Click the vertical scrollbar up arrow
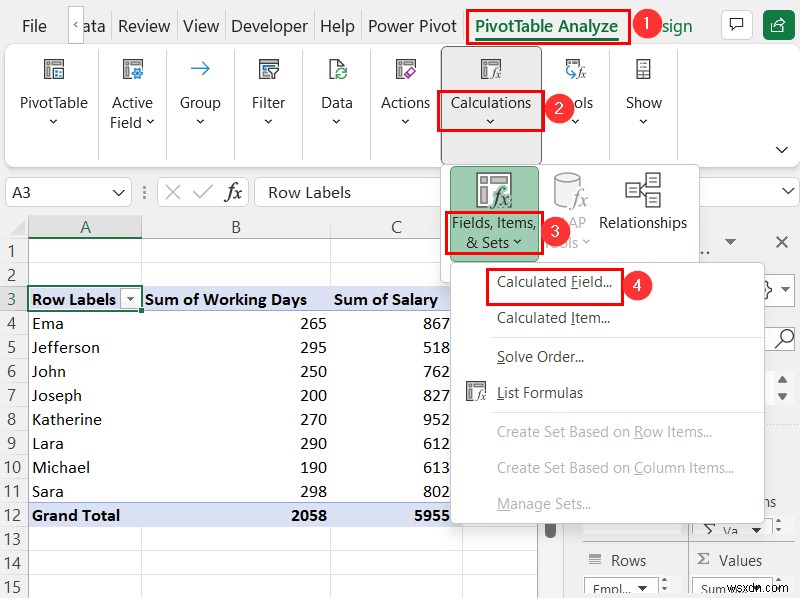Screen dimensions: 800x598 tap(783, 378)
